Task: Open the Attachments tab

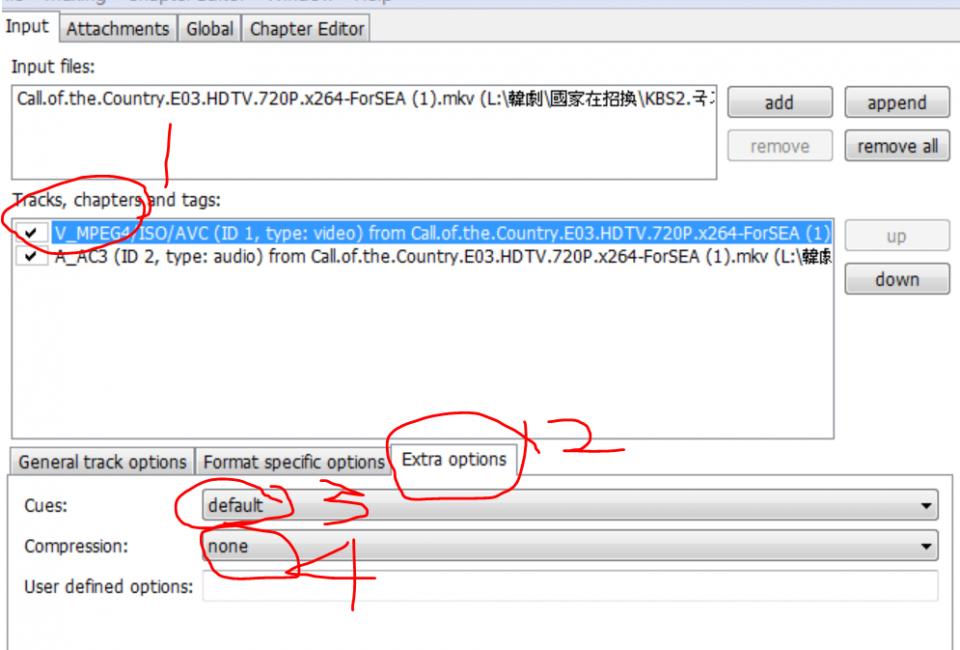Action: tap(118, 29)
